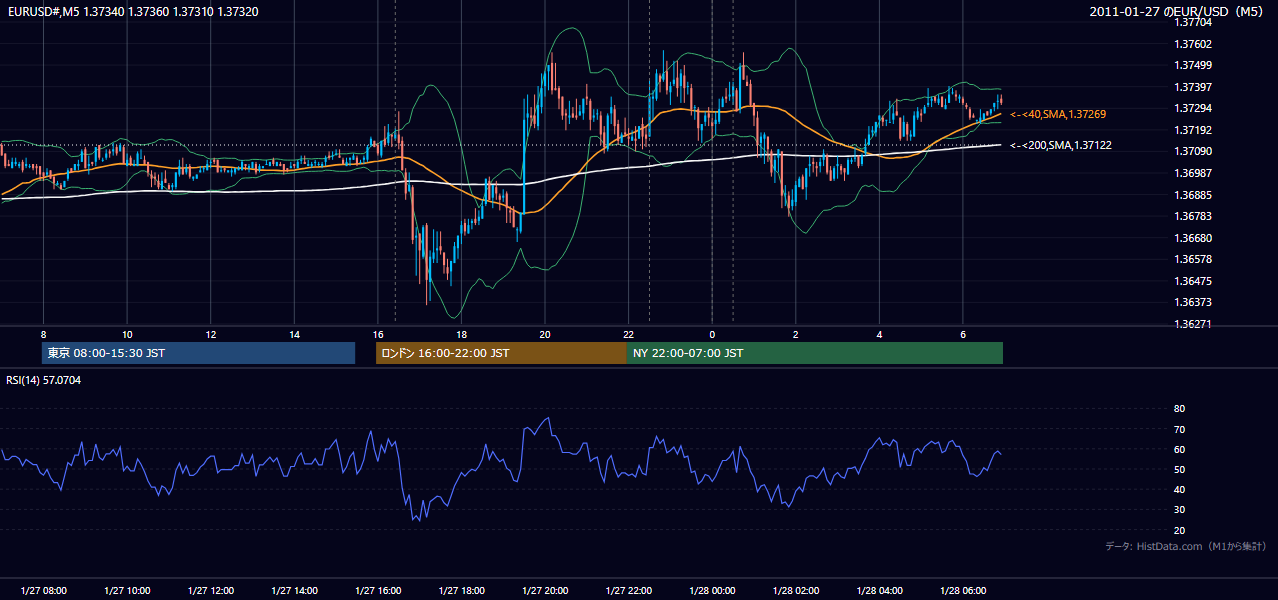Click the ロンドン 16:00-22:00 JST session bar

(501, 353)
